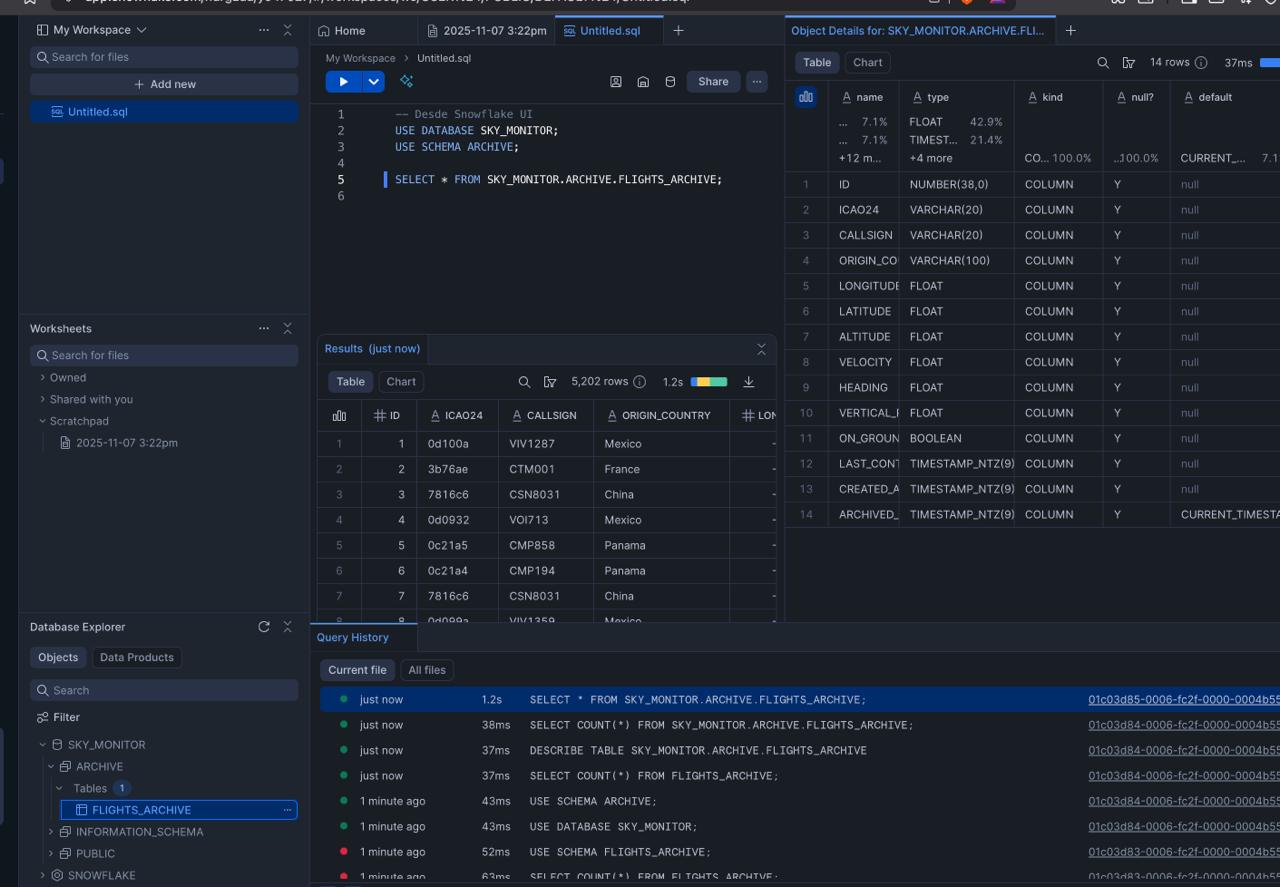Click the Copilot sparkle icon in editor toolbar
1280x887 pixels.
pos(406,82)
